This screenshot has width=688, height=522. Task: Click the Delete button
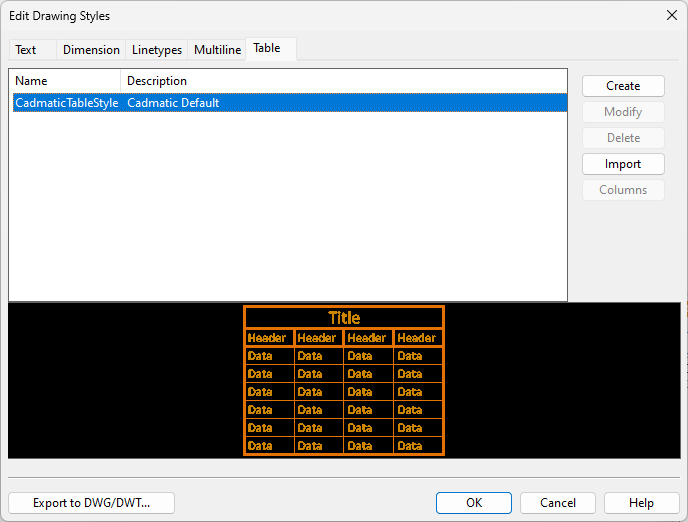[623, 138]
